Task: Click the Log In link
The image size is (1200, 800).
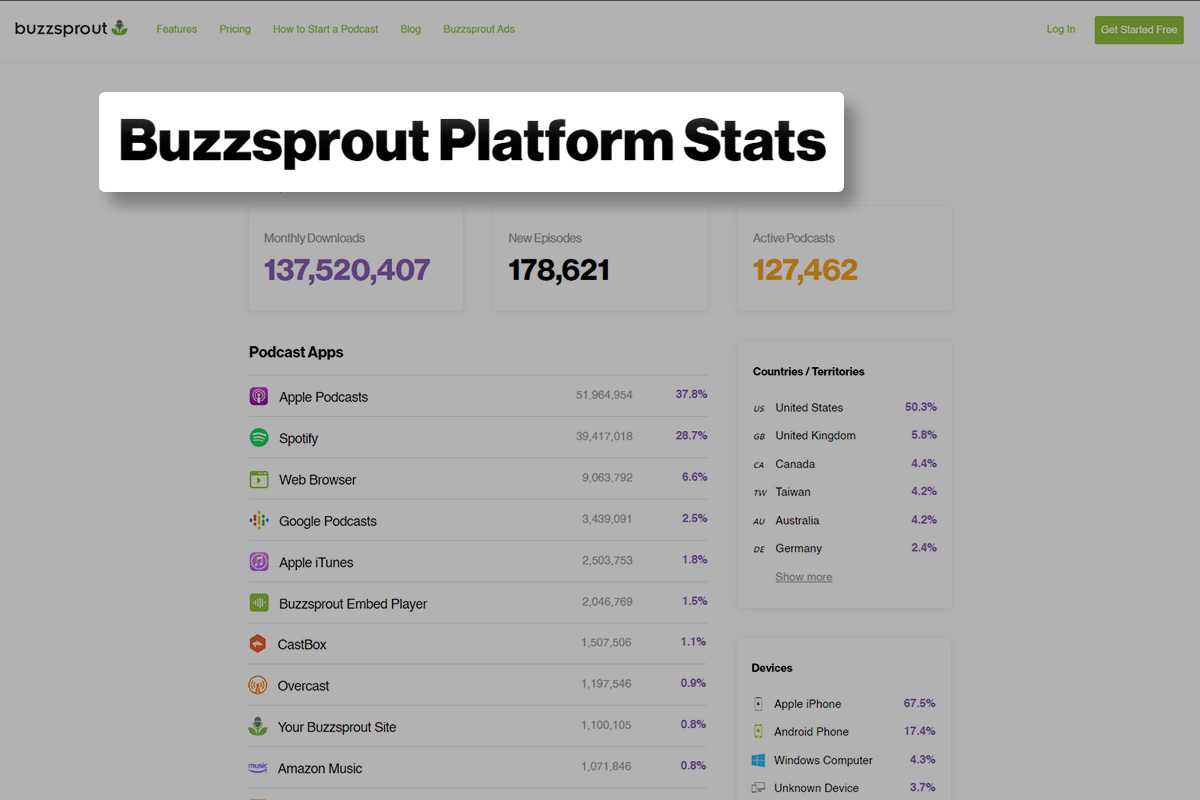Action: point(1060,29)
